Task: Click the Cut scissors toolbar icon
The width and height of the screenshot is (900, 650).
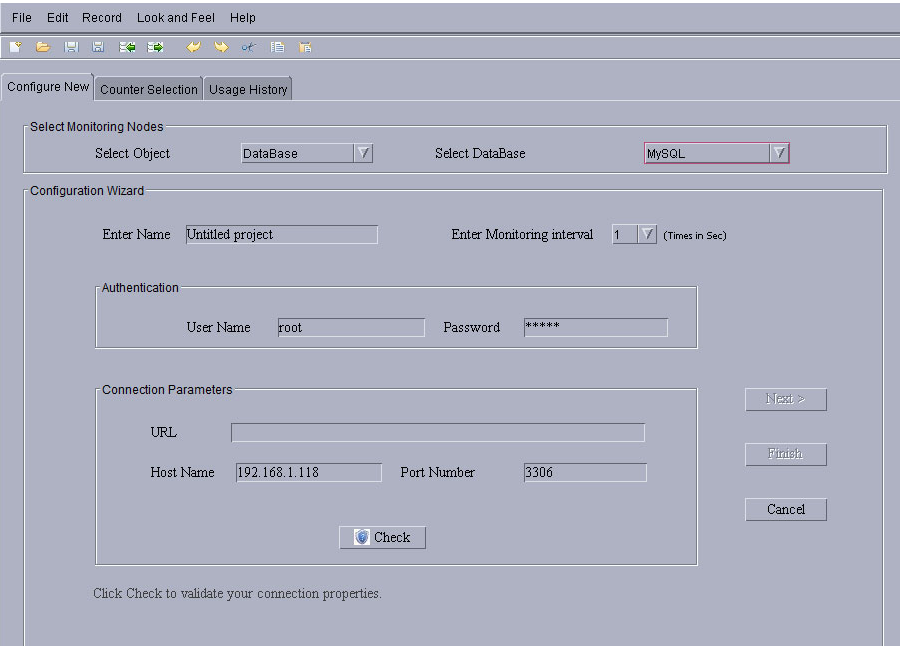Action: tap(249, 47)
